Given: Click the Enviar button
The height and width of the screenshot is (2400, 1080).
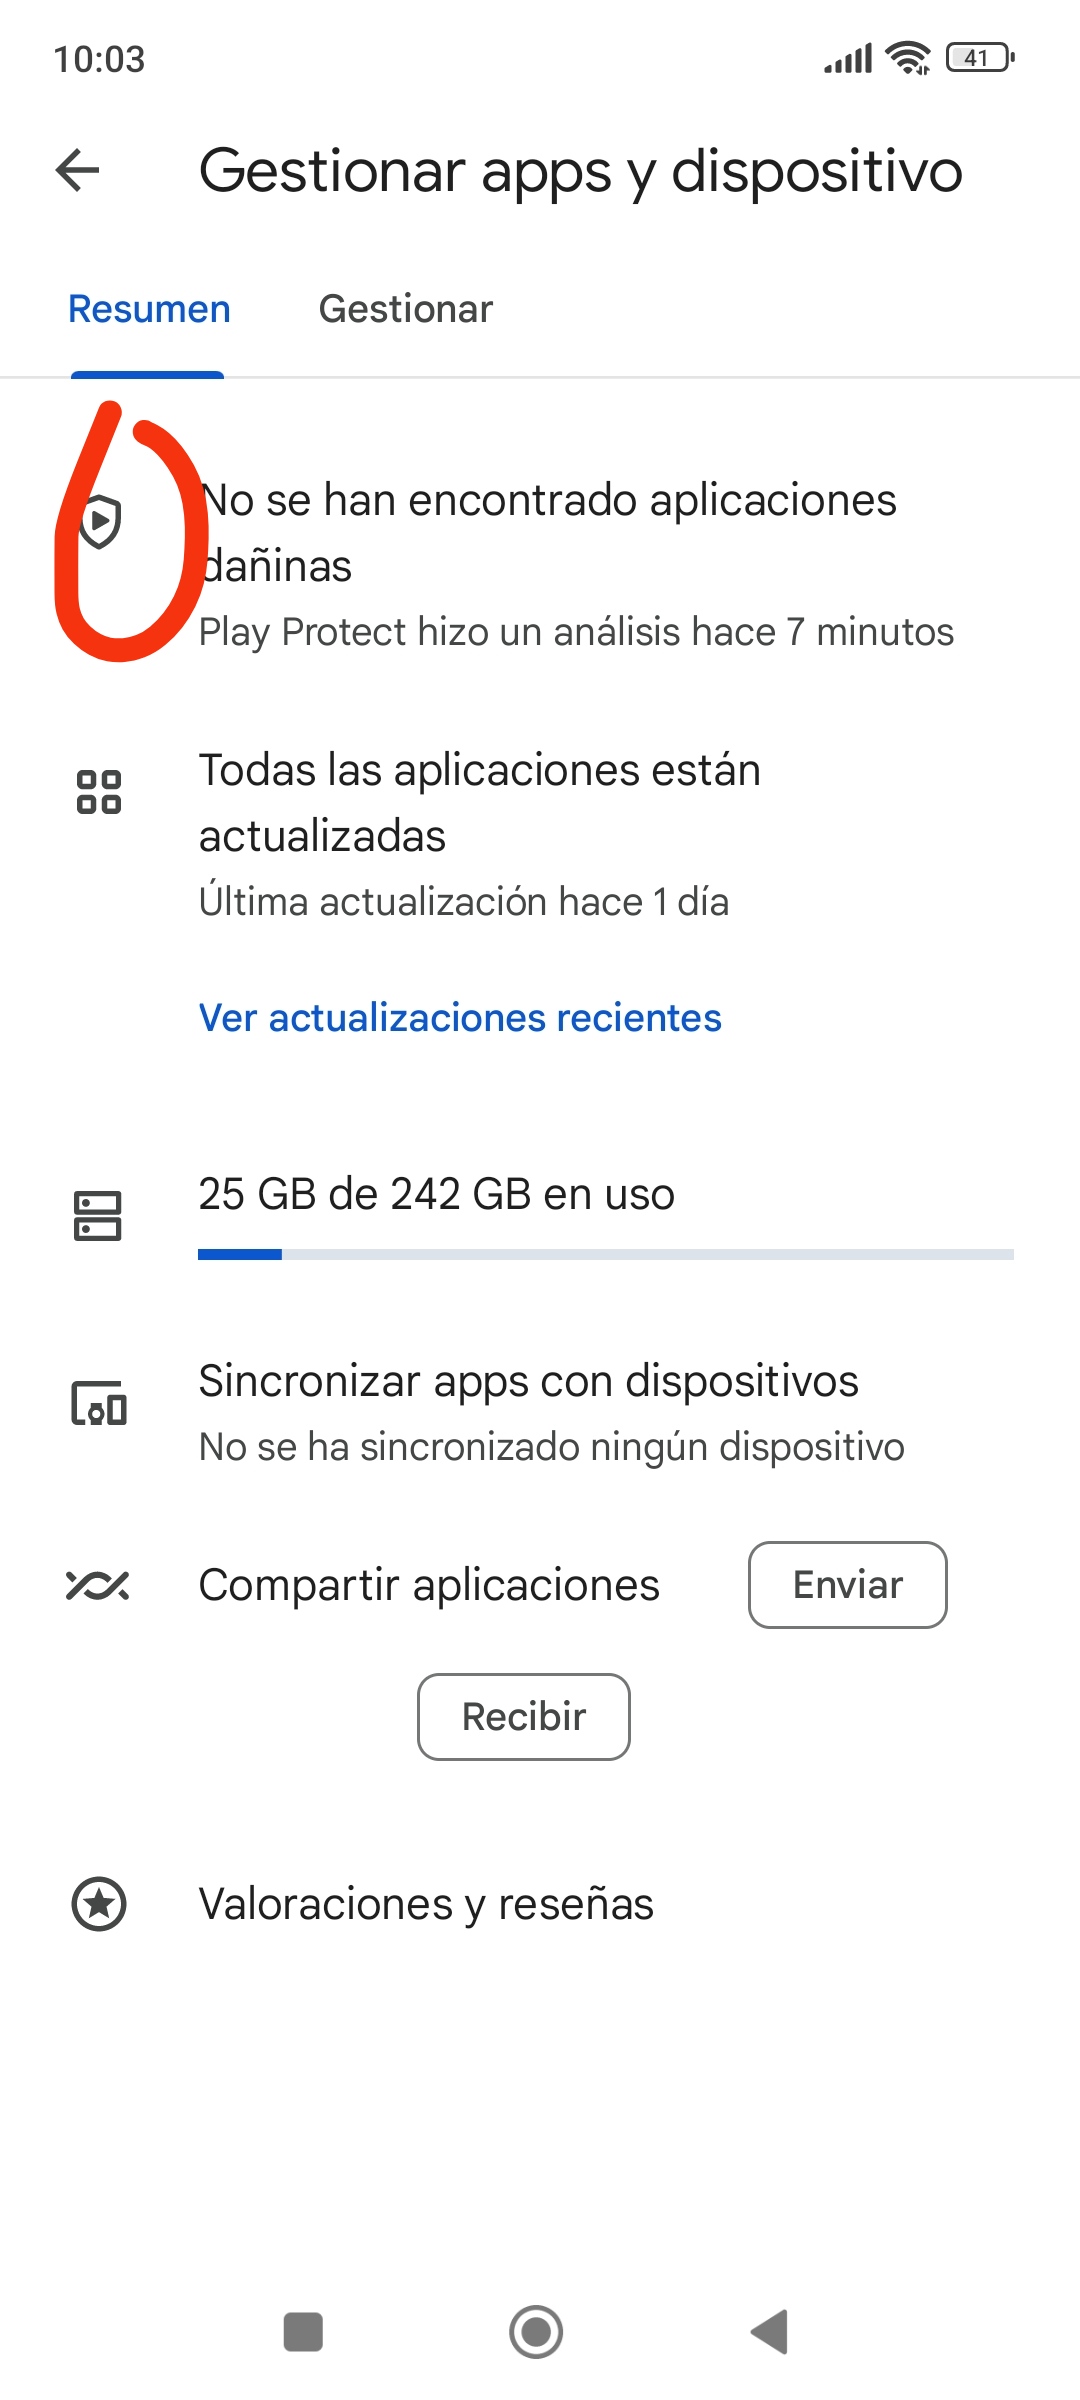Looking at the screenshot, I should pyautogui.click(x=848, y=1585).
